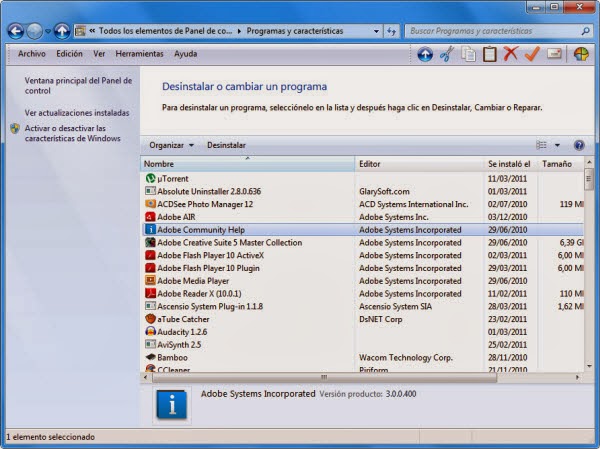Click the large blue info icon in details pane
The height and width of the screenshot is (449, 600).
tap(171, 405)
